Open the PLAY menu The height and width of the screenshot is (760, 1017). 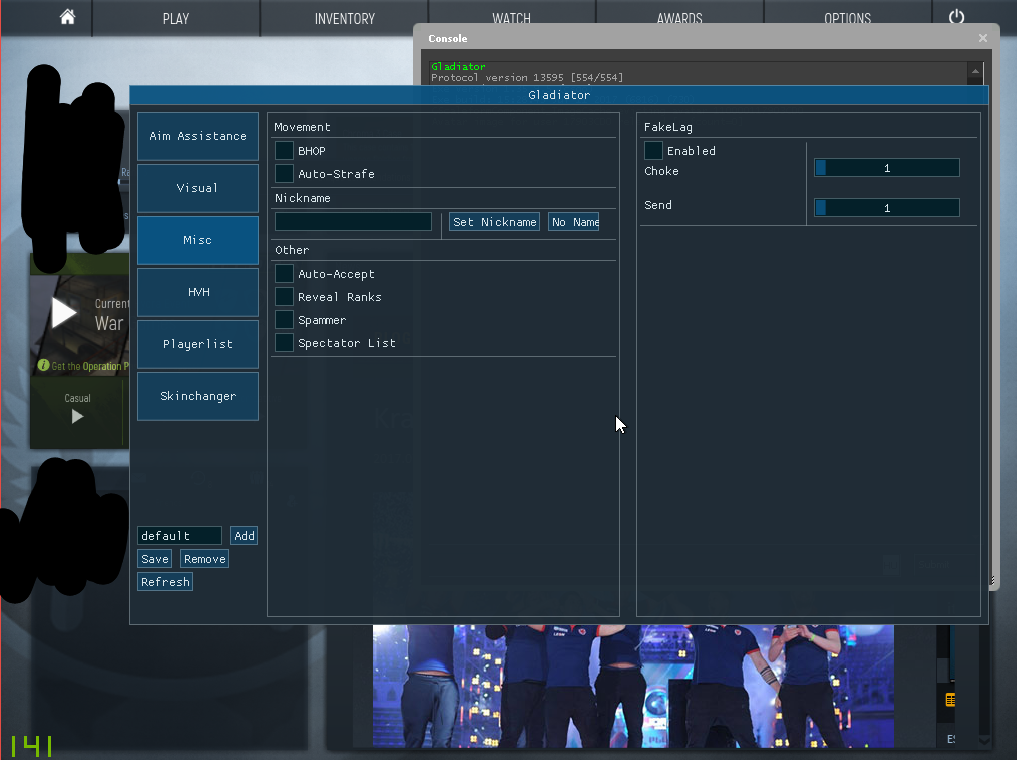[x=176, y=18]
